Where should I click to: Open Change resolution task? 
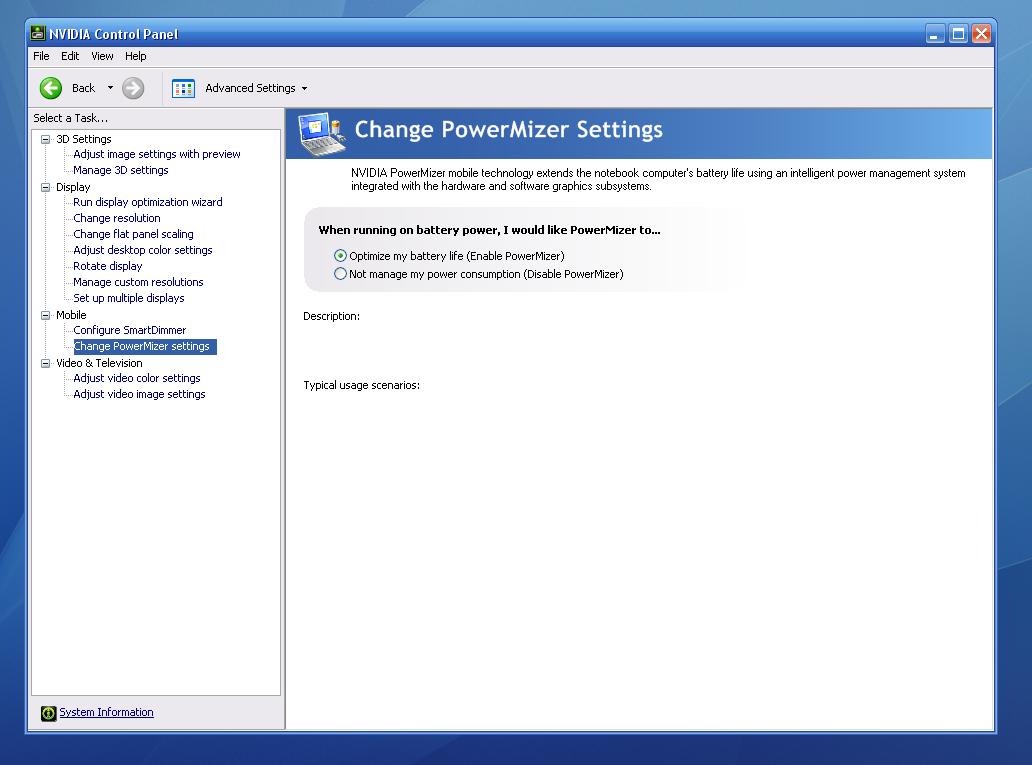[116, 218]
